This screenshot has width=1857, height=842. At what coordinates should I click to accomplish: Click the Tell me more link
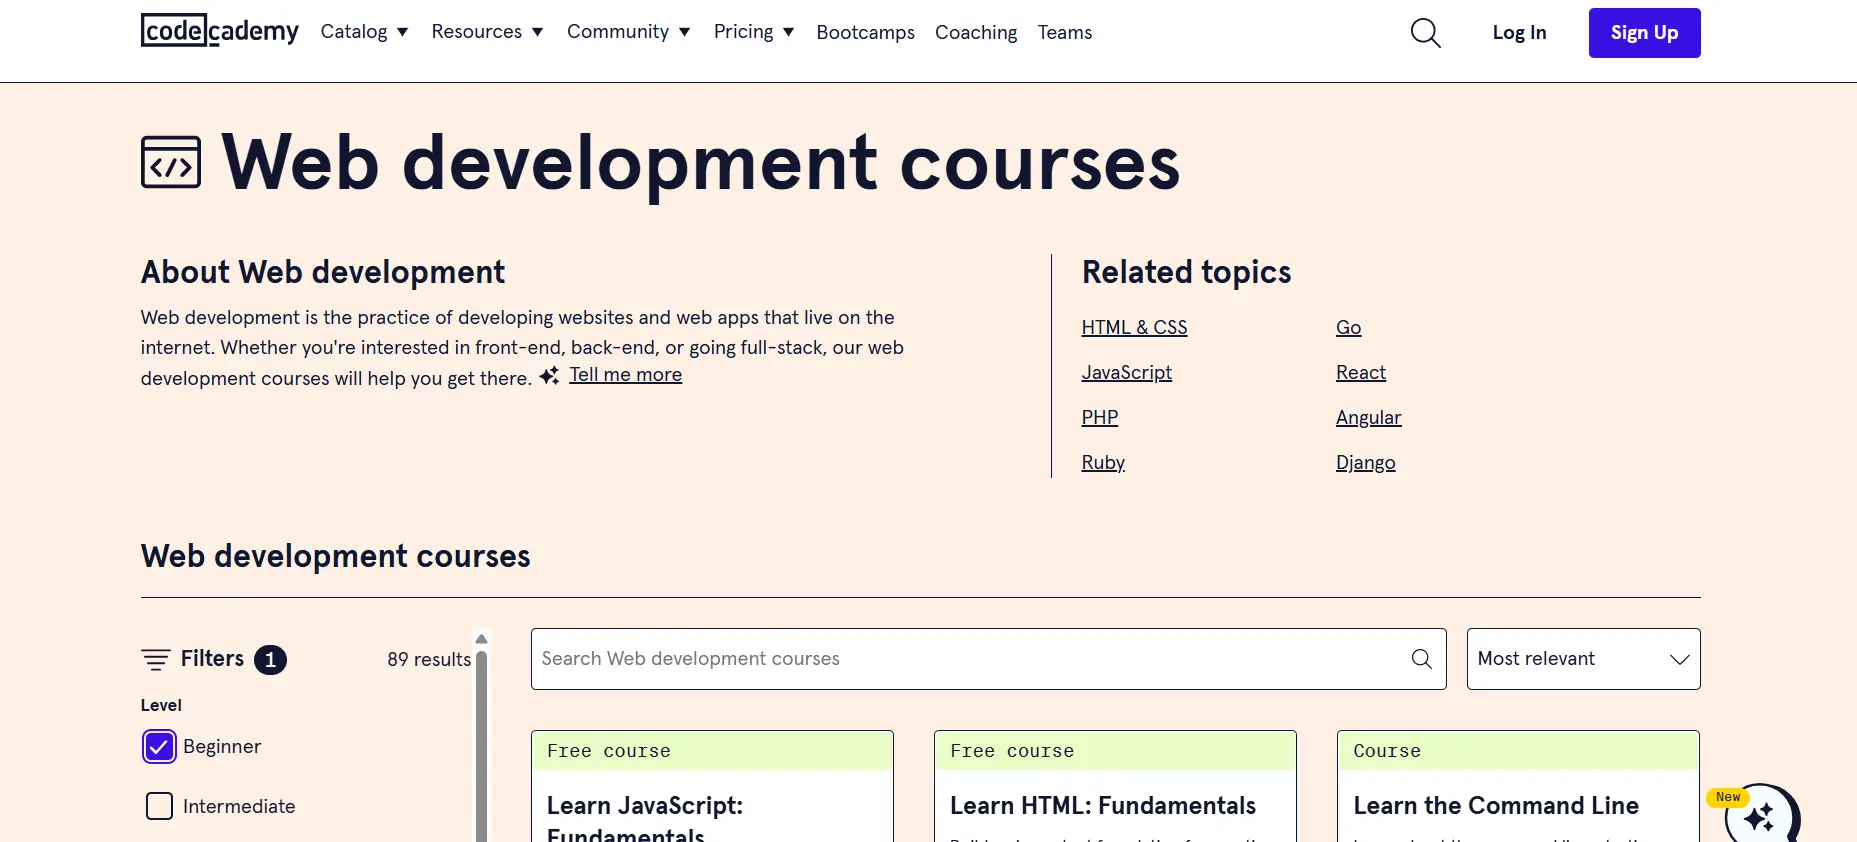tap(626, 375)
